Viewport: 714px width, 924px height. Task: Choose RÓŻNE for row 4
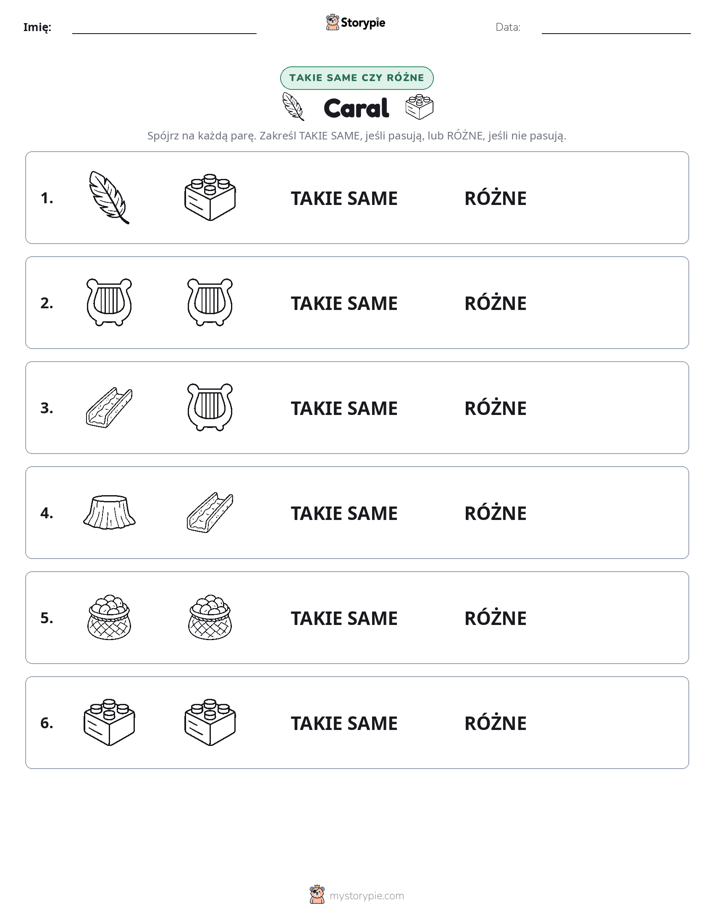point(495,513)
